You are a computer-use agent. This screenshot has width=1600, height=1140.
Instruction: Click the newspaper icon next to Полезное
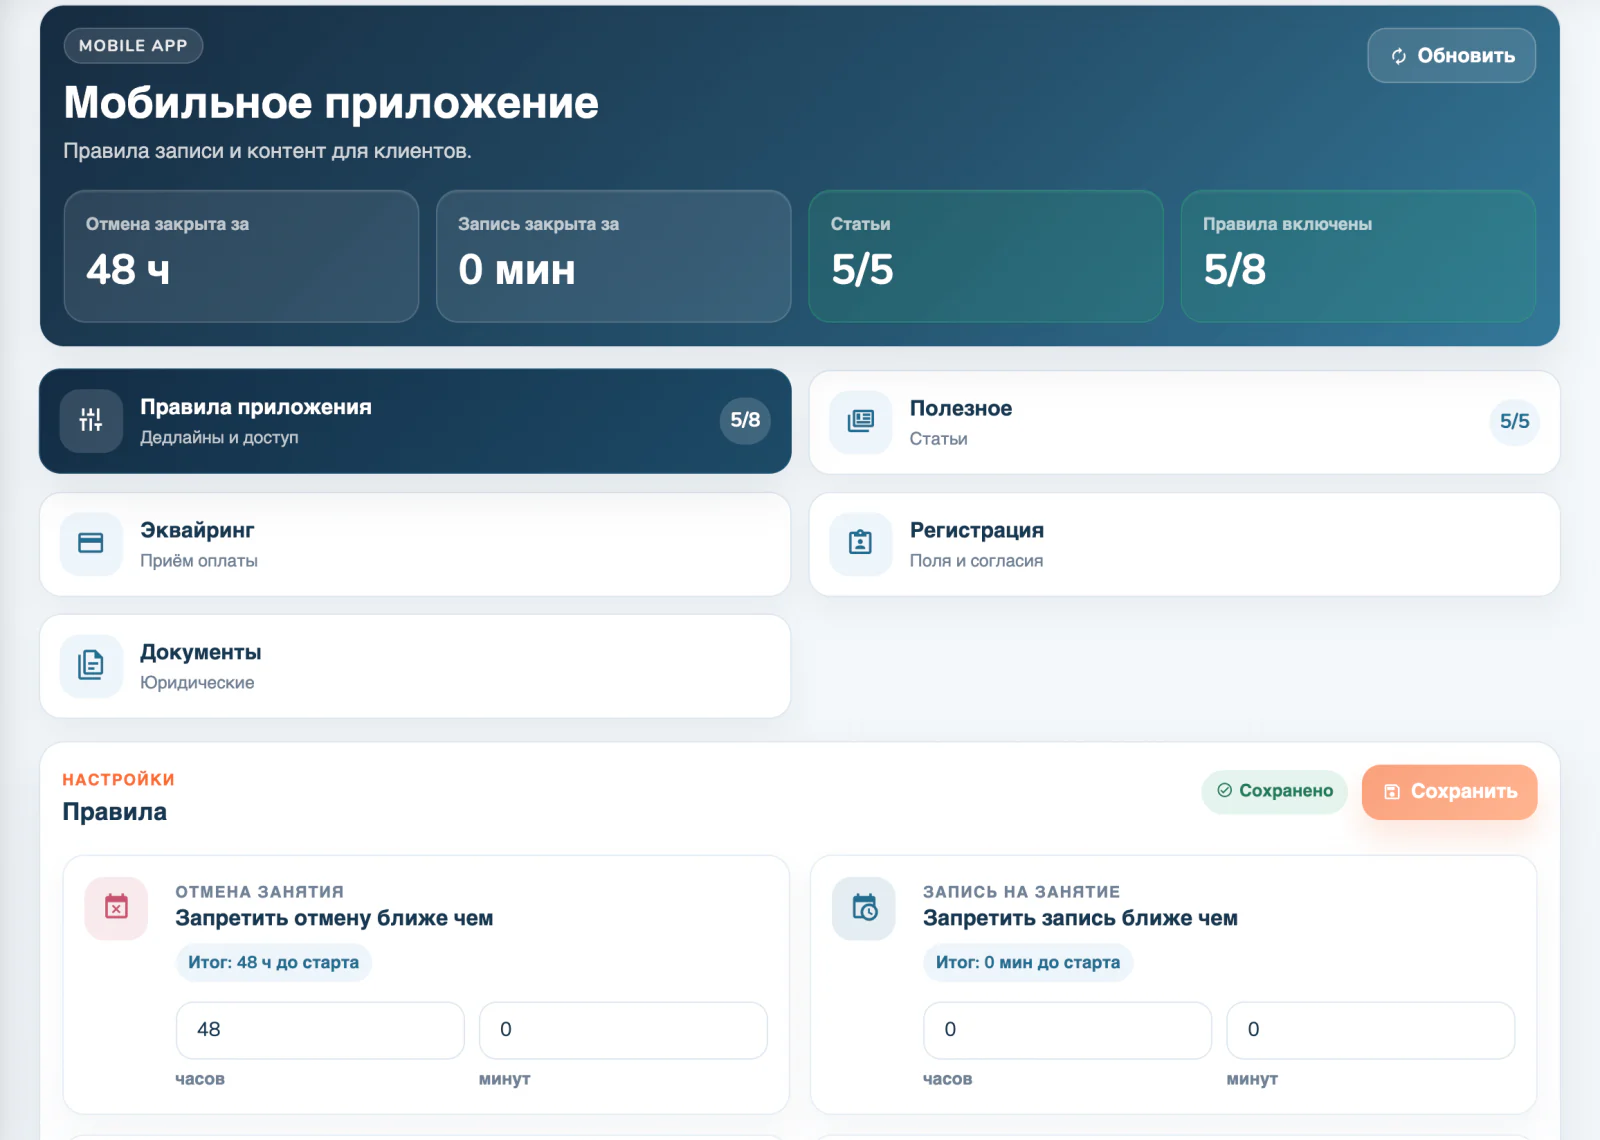pyautogui.click(x=861, y=422)
